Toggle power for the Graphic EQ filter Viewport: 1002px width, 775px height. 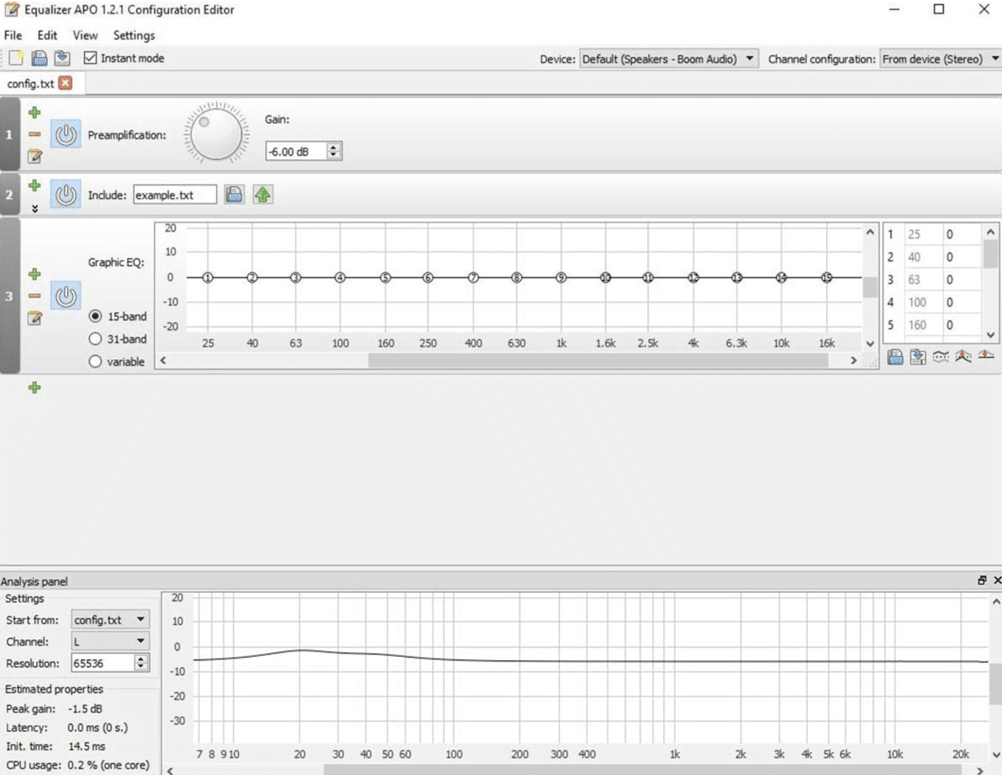66,296
